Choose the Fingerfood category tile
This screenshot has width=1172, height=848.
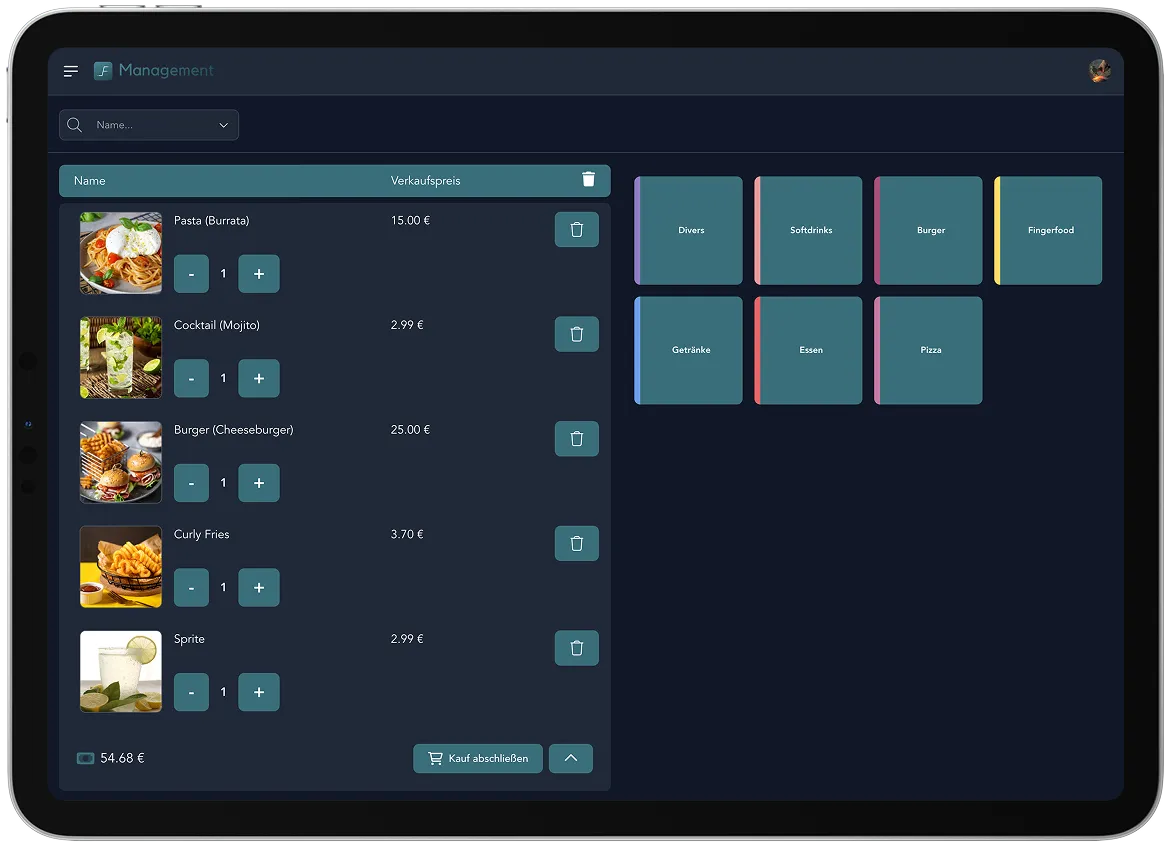tap(1049, 231)
